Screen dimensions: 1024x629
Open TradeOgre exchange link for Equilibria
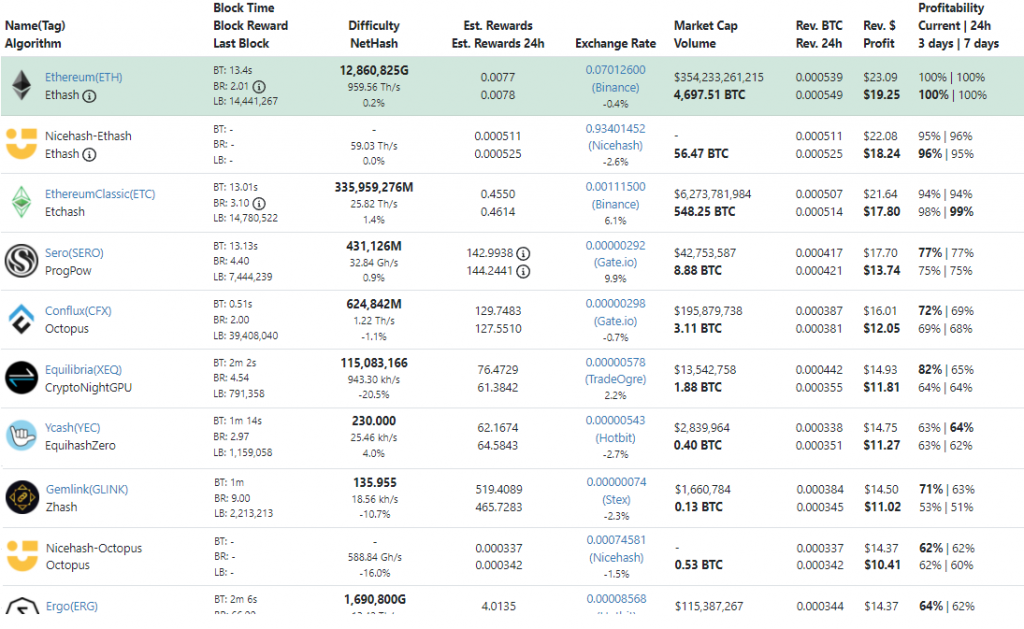615,379
